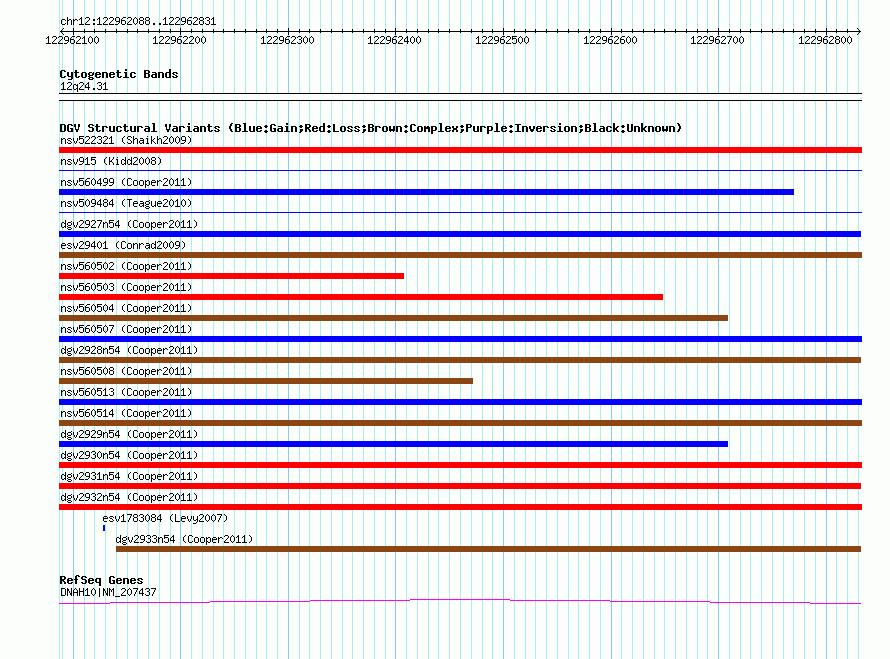Click ruler position 122962800

(x=825, y=40)
